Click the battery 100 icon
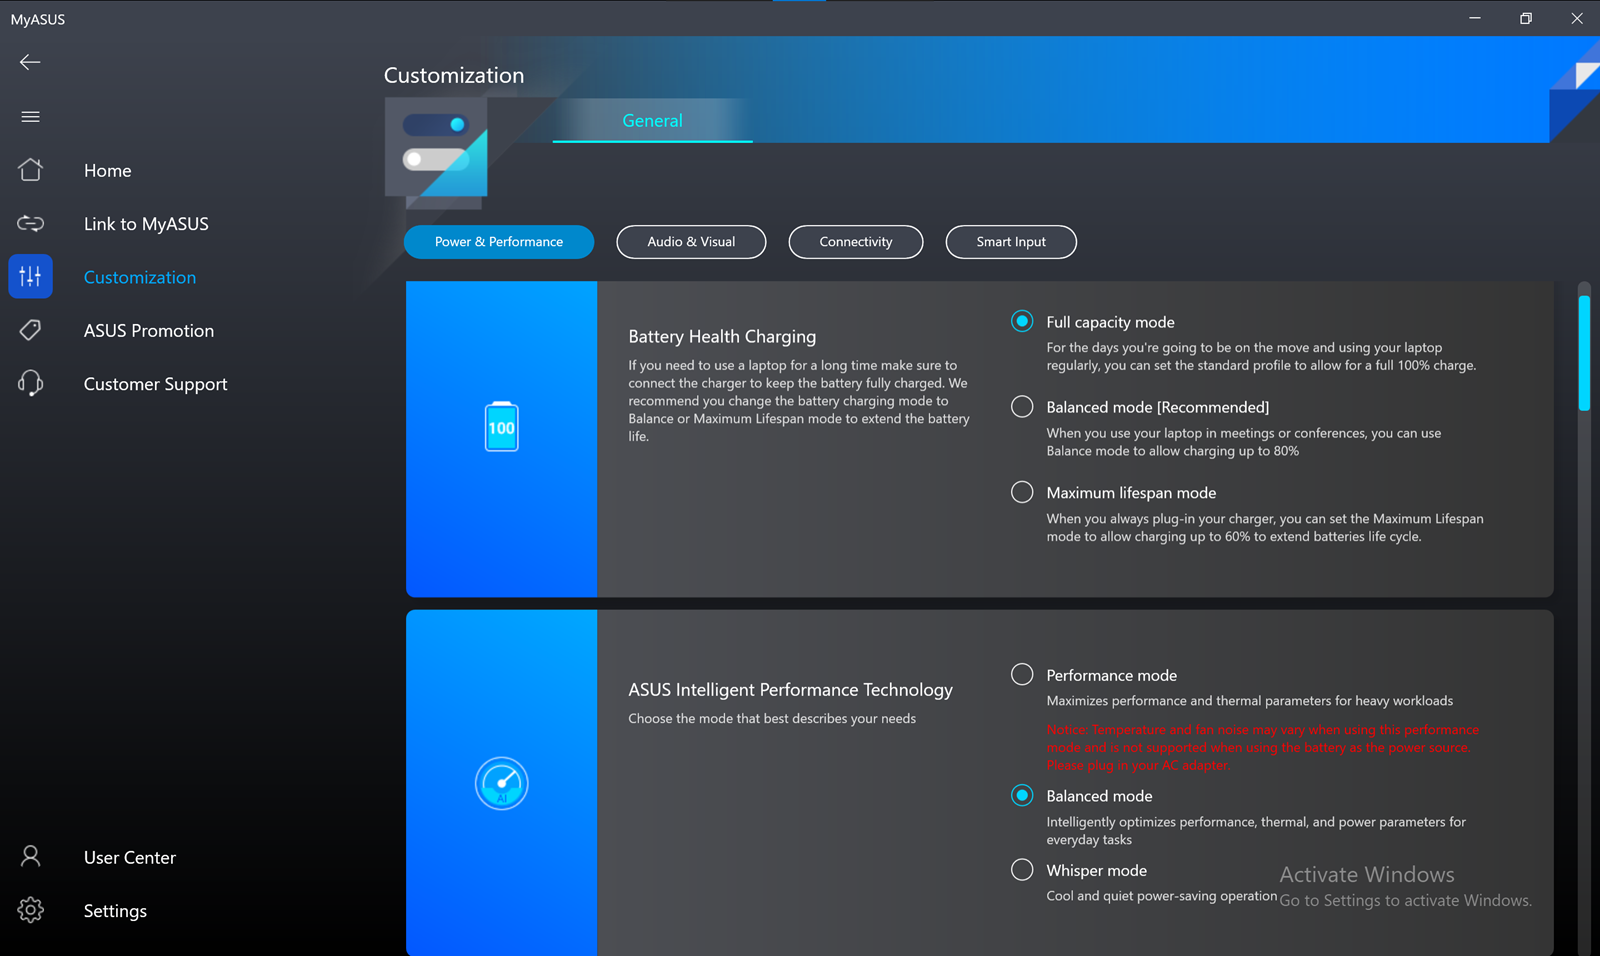Screen dimensions: 1600x956 point(502,427)
